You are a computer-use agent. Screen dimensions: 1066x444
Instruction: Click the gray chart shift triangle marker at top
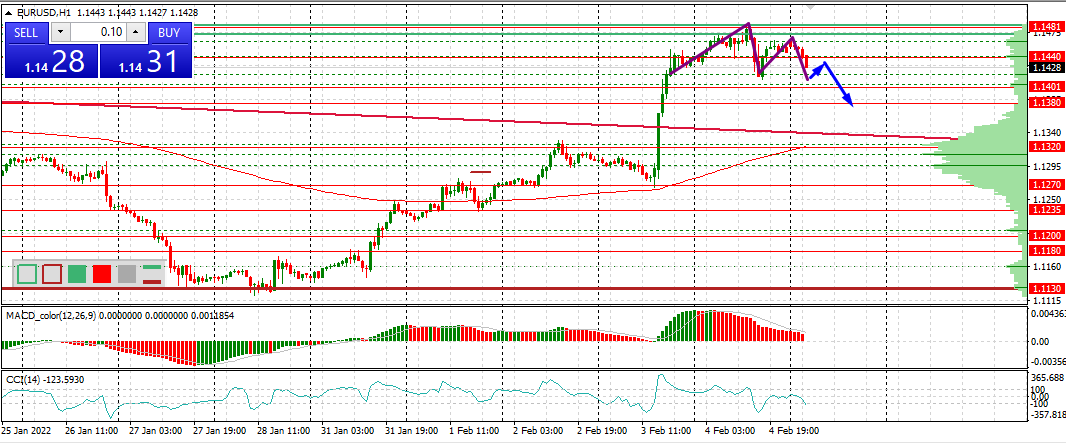tap(811, 6)
